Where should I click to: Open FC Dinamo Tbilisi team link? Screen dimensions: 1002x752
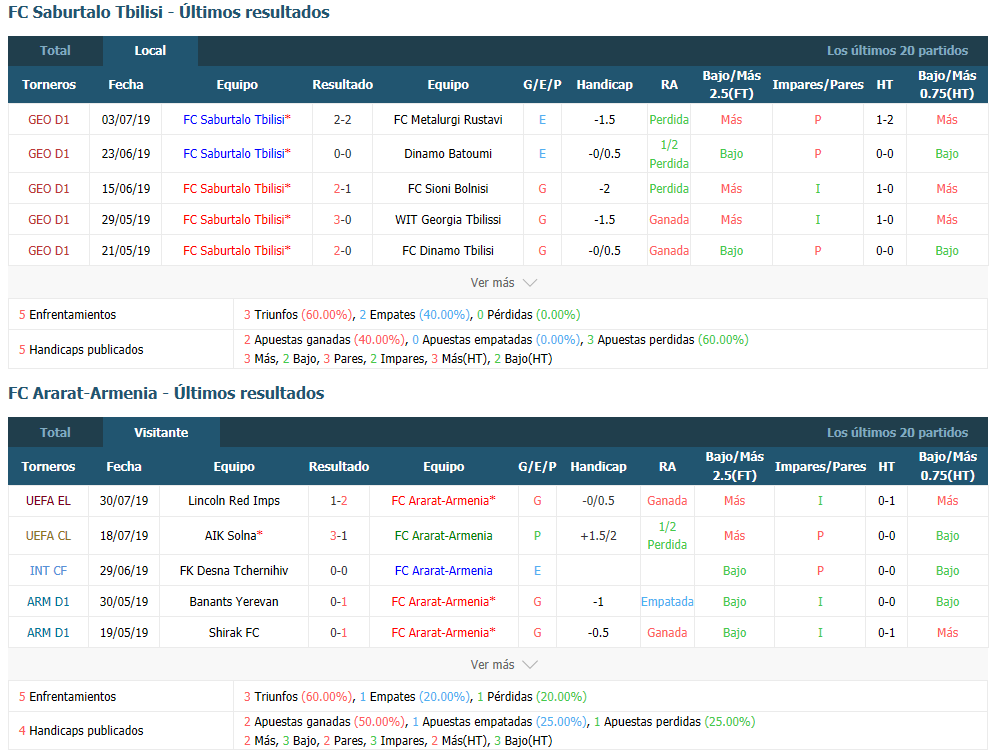point(448,250)
